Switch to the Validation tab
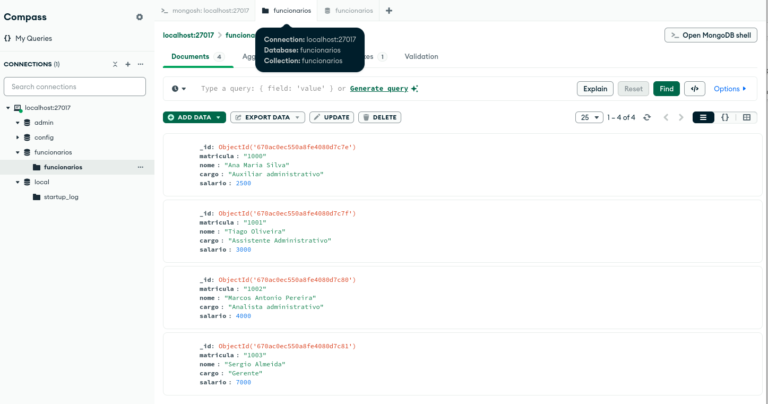The image size is (768, 404). [421, 57]
